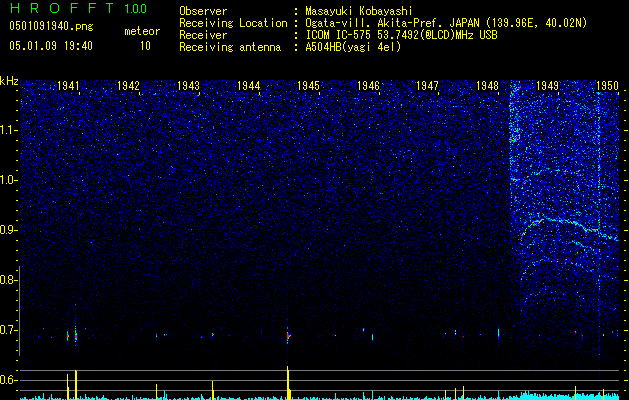
Task: Click the red meteor echo near 1945
Action: click(288, 336)
